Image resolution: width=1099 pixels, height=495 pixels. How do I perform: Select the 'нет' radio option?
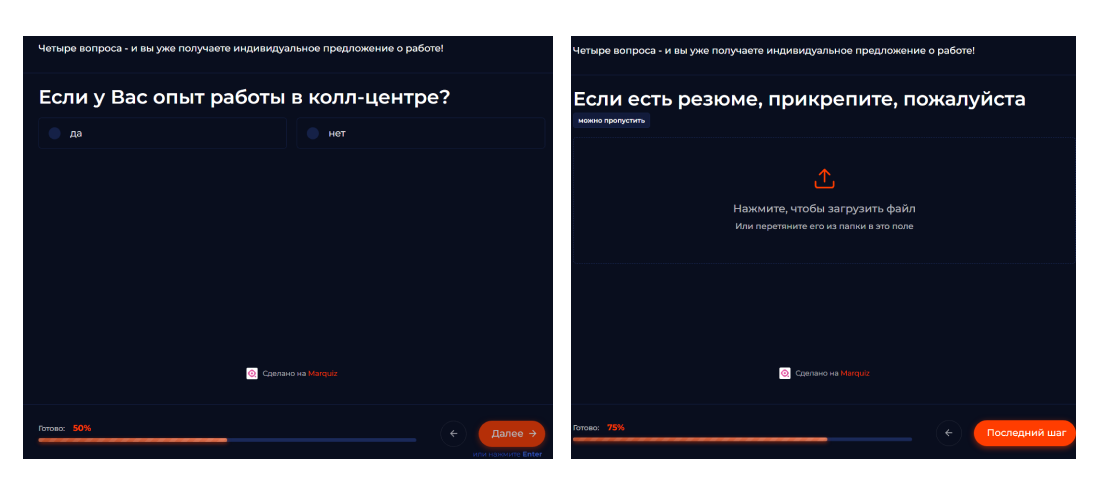point(421,133)
